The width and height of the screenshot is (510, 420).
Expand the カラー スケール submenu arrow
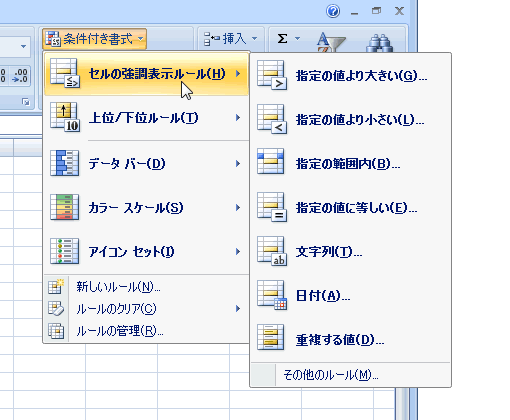pyautogui.click(x=238, y=208)
